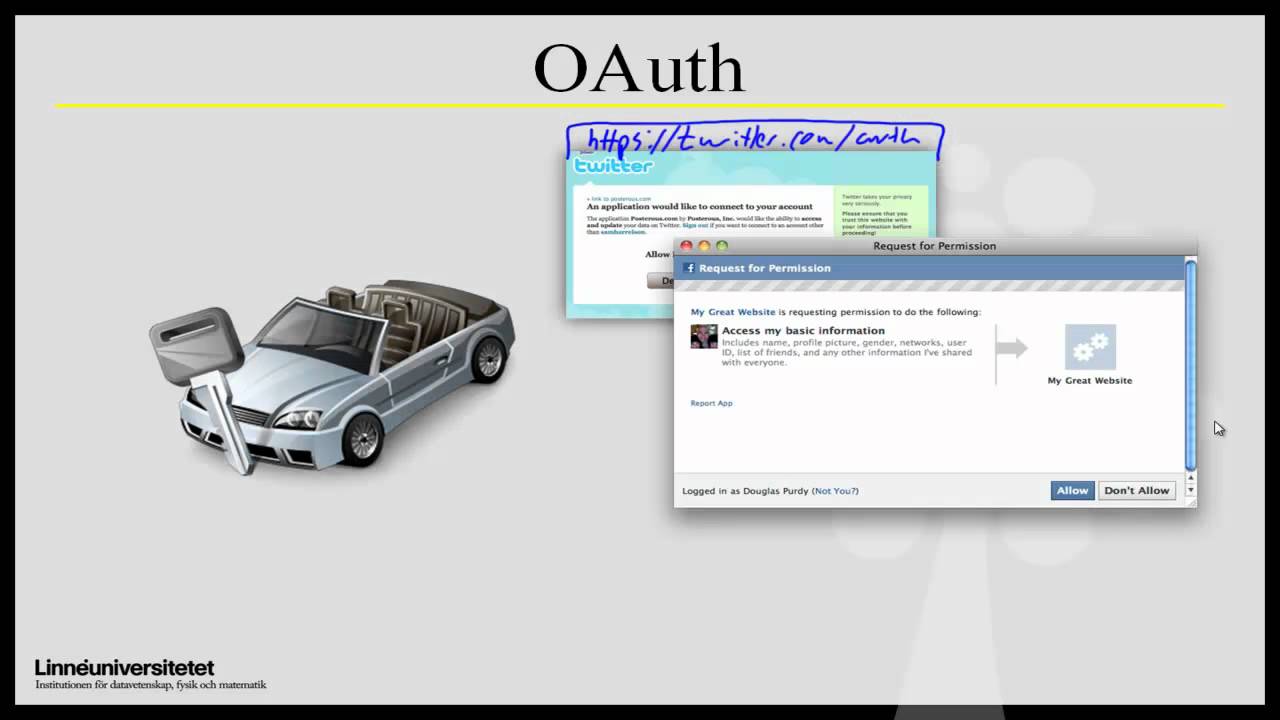Screen dimensions: 1280x720
Task: Click the partially hidden Deny button in the Twitter window
Action: 662,281
